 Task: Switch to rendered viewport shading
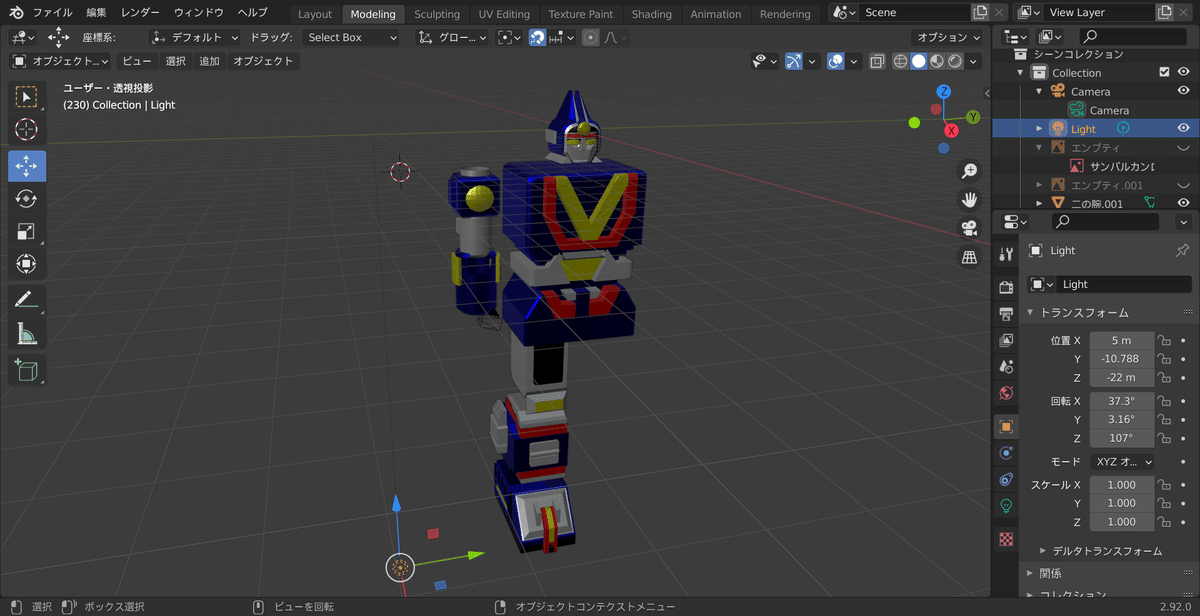955,61
